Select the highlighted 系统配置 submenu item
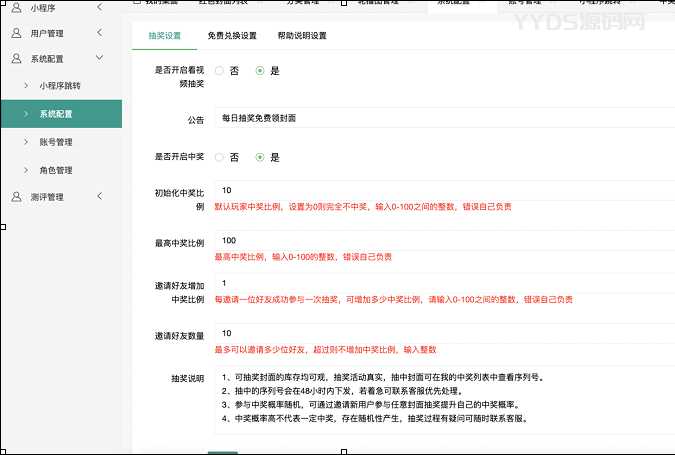 pos(61,114)
